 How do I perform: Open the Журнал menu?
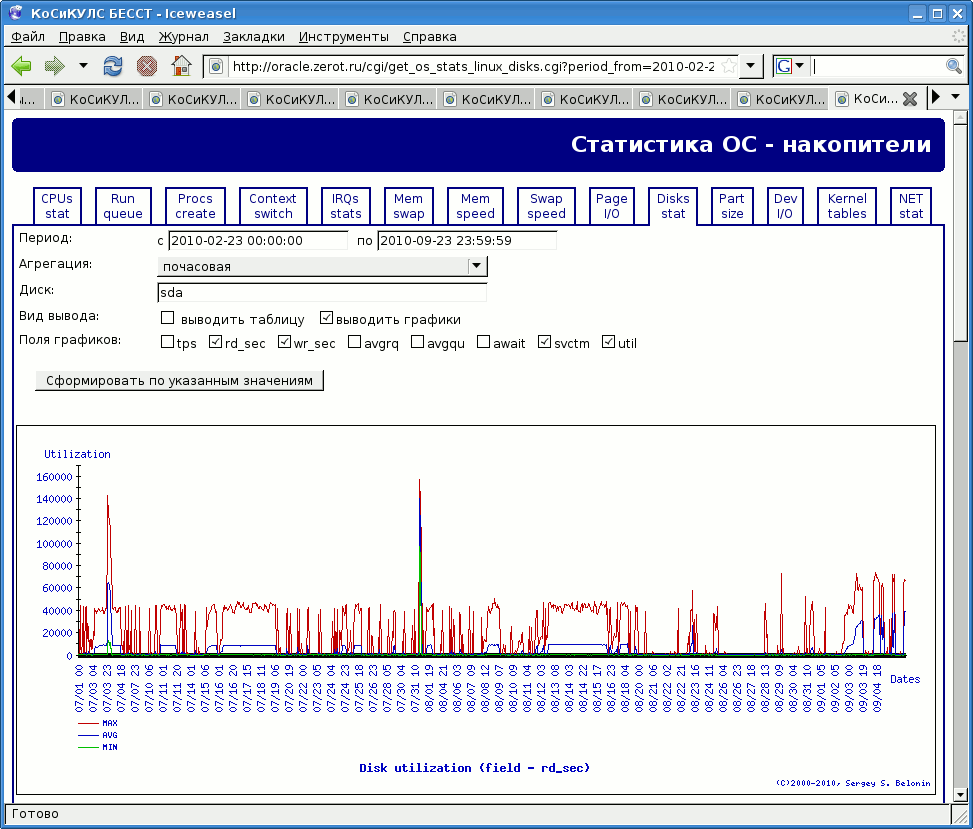pyautogui.click(x=184, y=37)
